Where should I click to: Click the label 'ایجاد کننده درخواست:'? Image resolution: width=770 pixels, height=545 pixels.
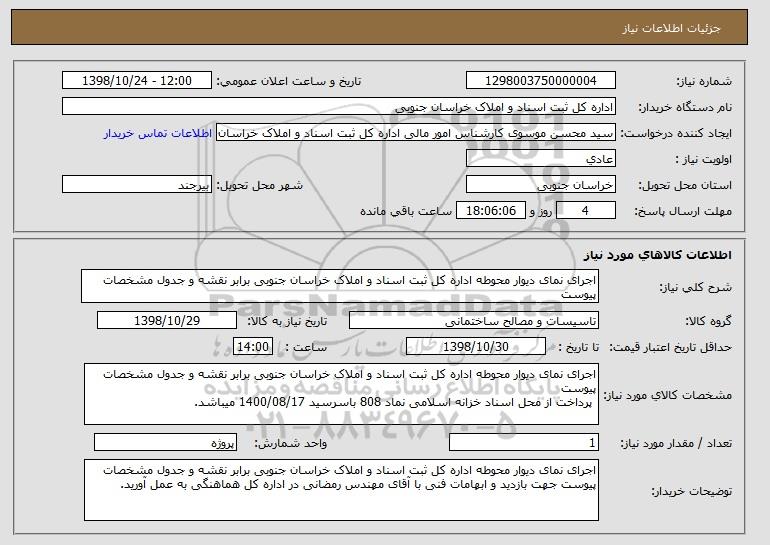click(676, 134)
